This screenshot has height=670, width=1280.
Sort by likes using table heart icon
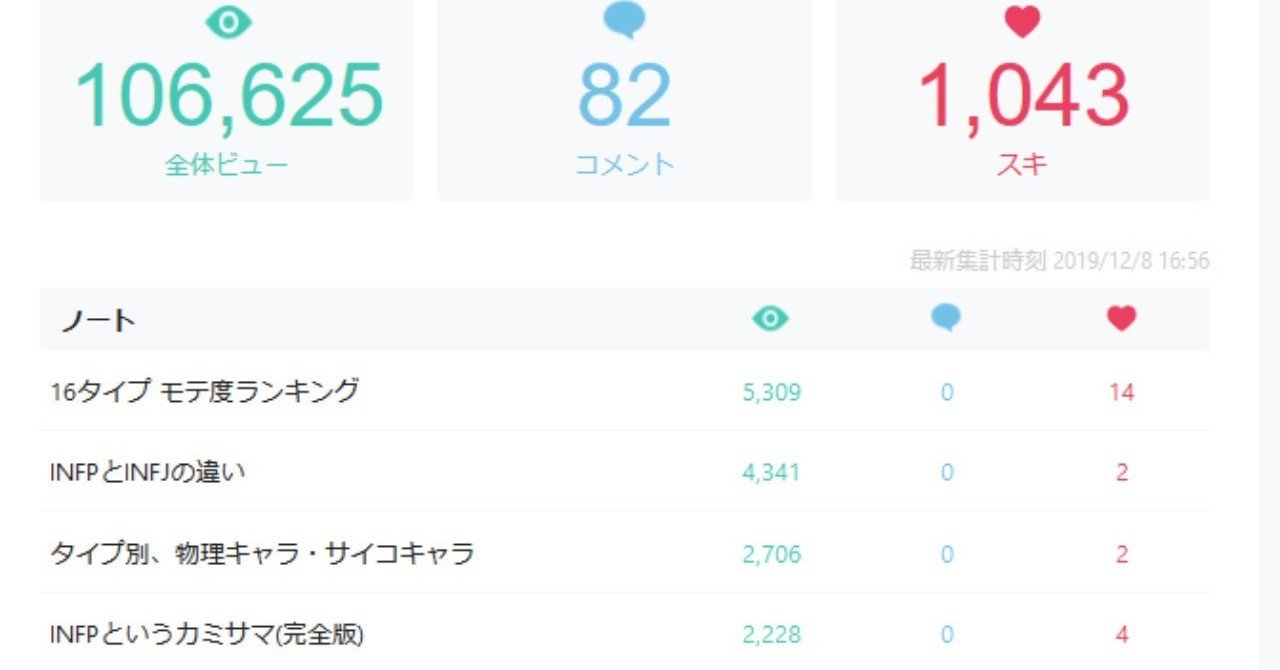pos(1121,319)
